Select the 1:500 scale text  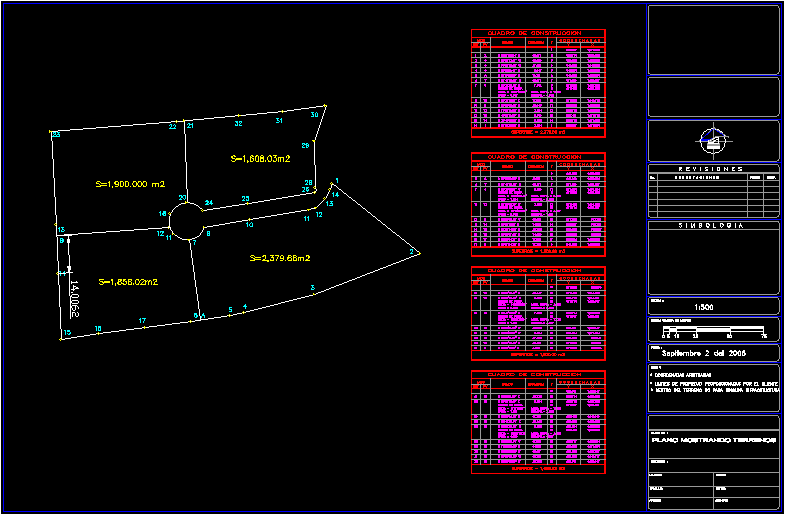point(703,306)
